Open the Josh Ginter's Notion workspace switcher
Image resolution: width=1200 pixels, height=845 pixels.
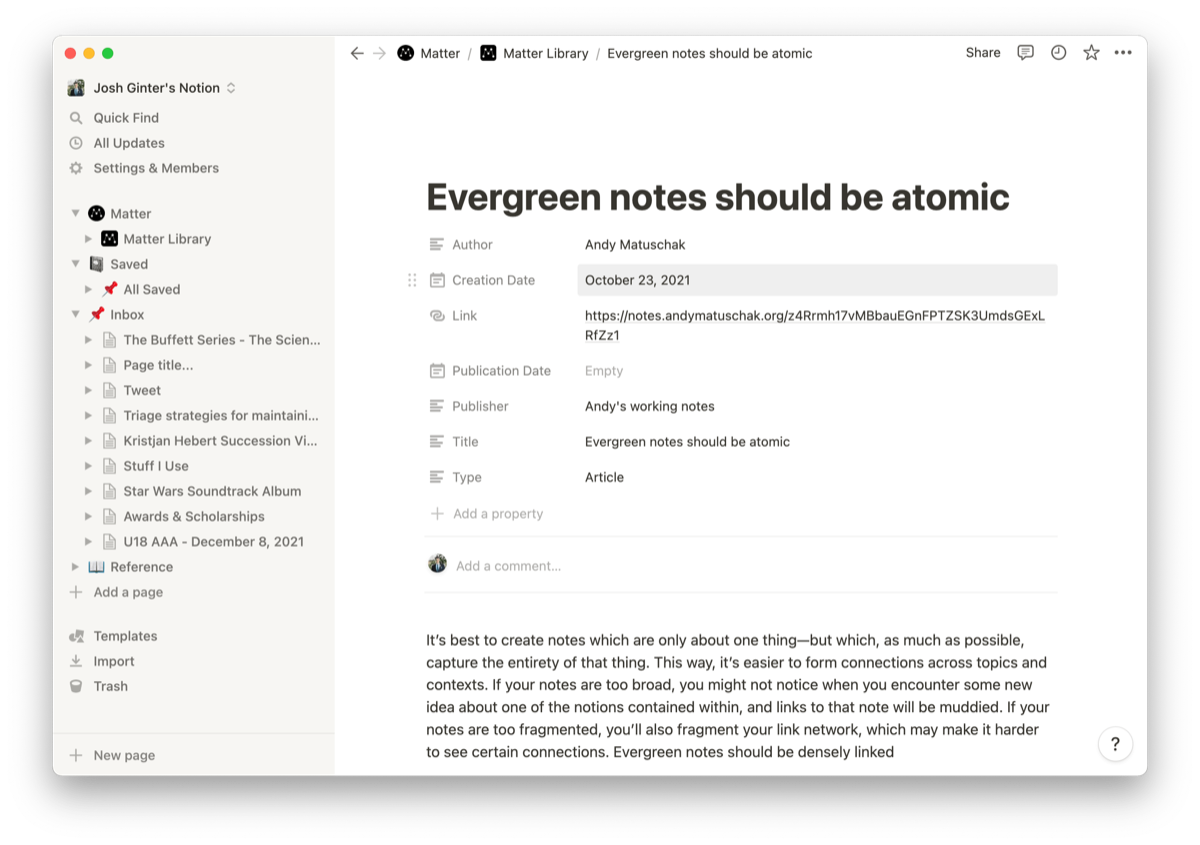152,88
